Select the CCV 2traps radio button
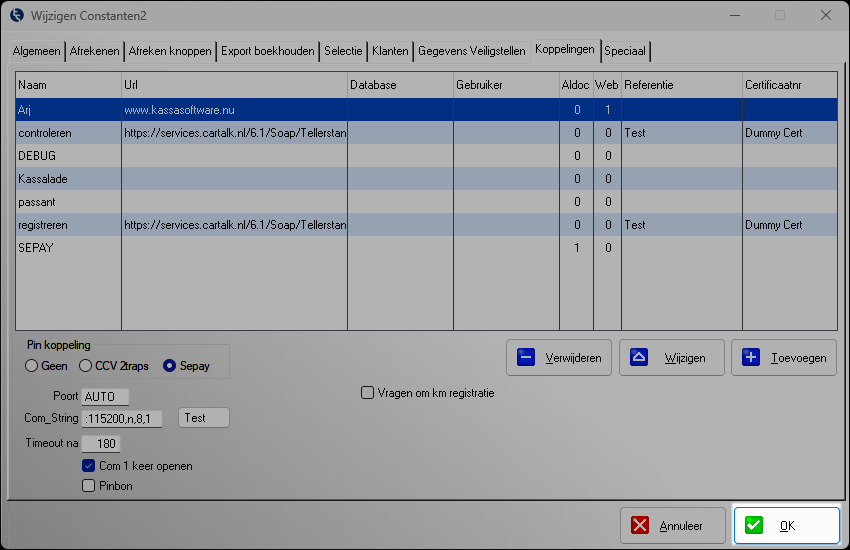This screenshot has width=850, height=550. point(86,366)
